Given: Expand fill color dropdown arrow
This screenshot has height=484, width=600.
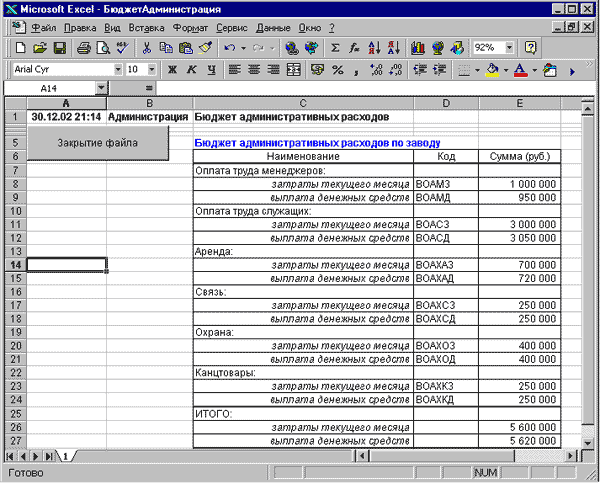Looking at the screenshot, I should 506,70.
